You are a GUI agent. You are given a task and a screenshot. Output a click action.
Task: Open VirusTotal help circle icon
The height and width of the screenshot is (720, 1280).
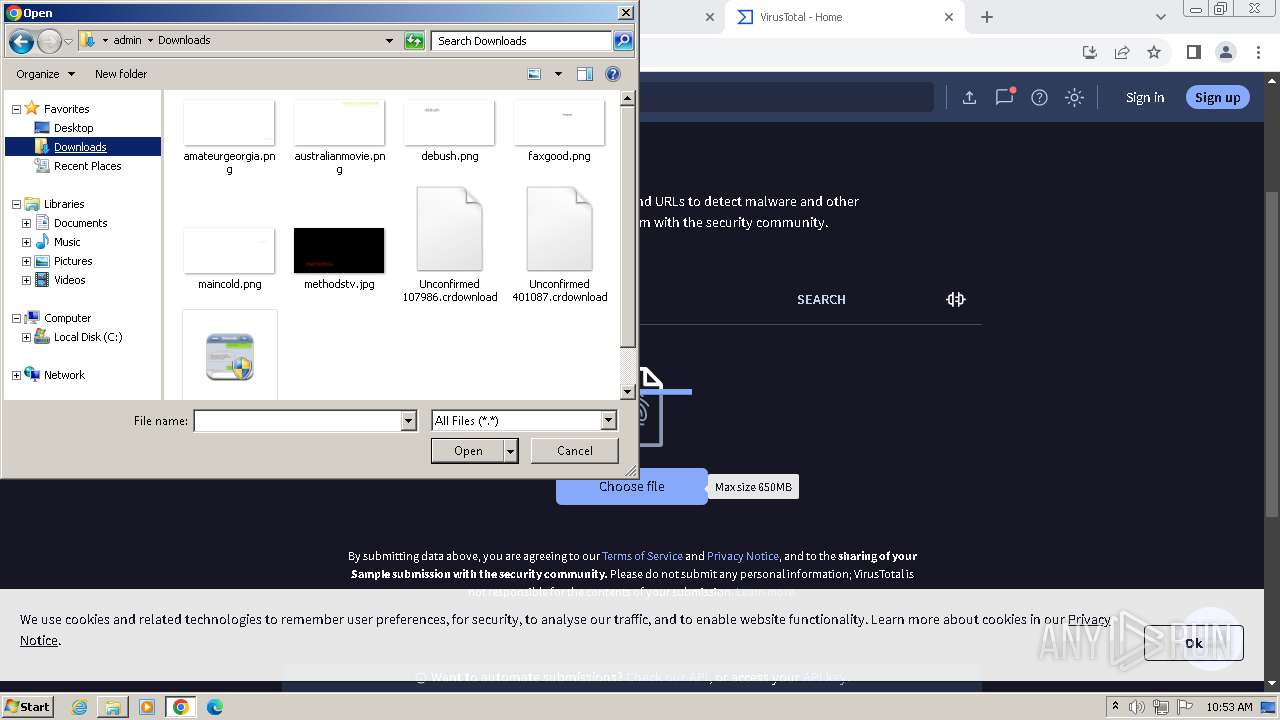(1039, 97)
